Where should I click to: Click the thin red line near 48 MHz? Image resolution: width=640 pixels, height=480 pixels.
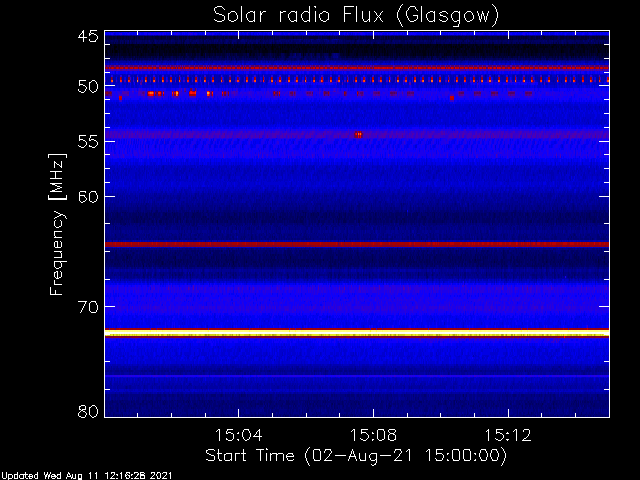click(357, 68)
